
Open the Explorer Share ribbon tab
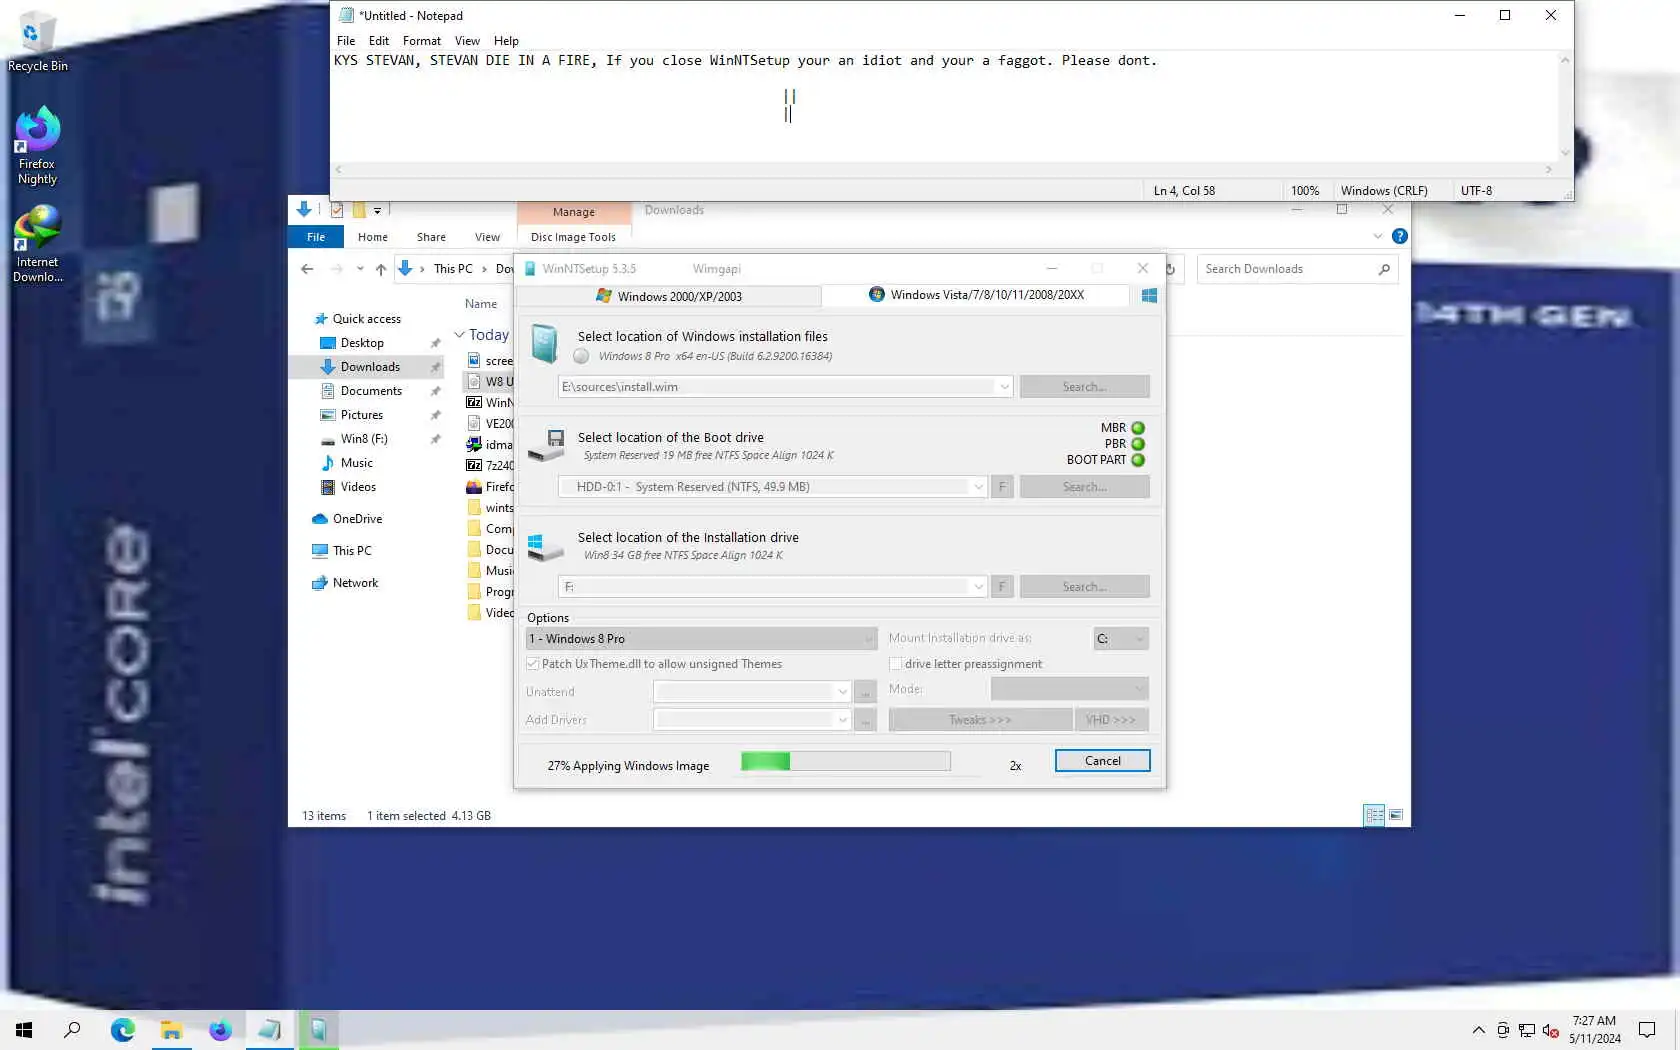pos(431,237)
